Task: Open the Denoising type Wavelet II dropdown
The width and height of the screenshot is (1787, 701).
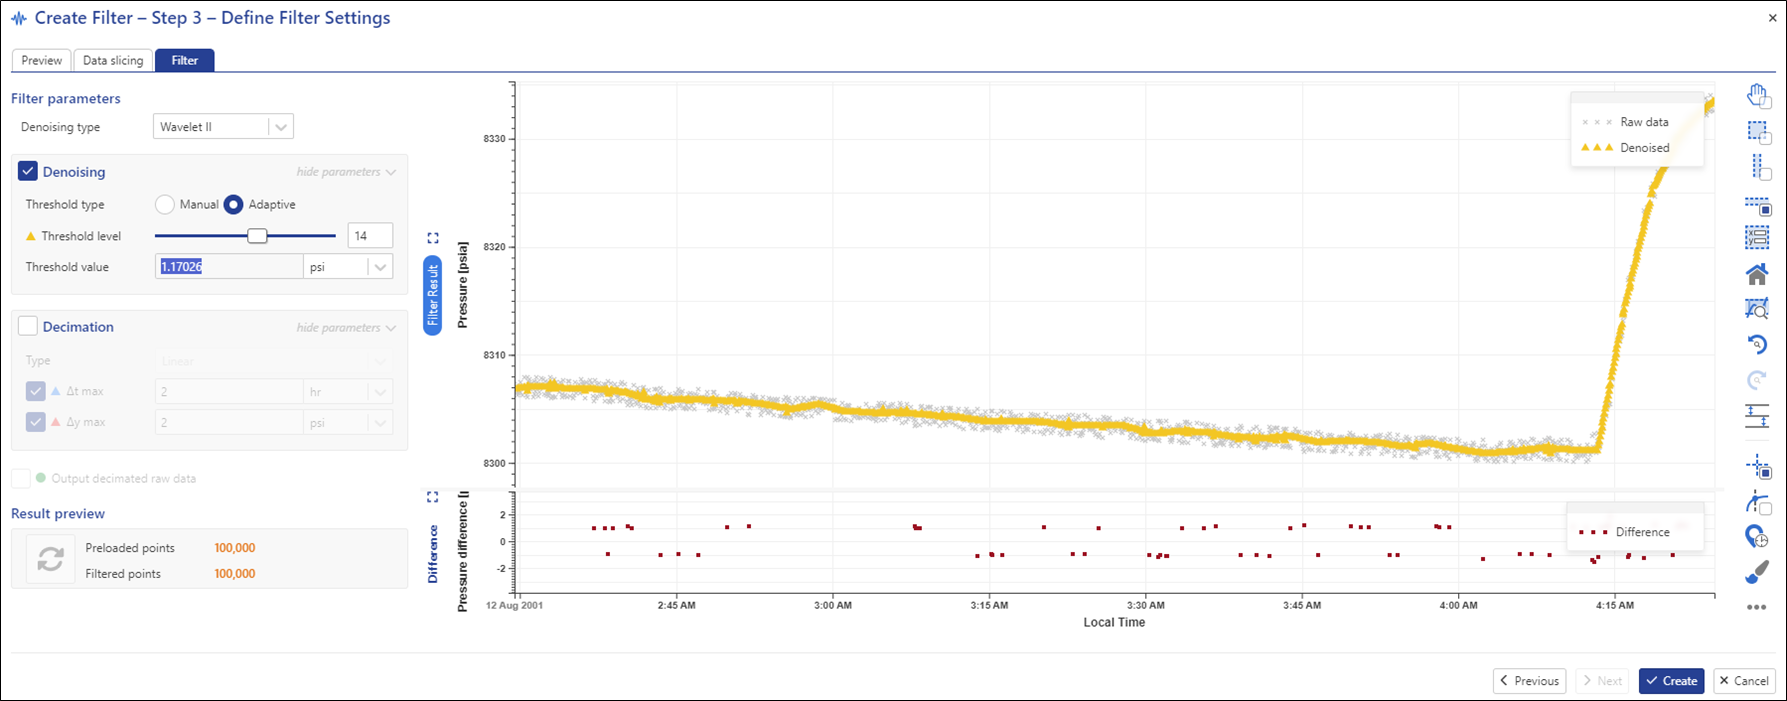Action: coord(223,127)
